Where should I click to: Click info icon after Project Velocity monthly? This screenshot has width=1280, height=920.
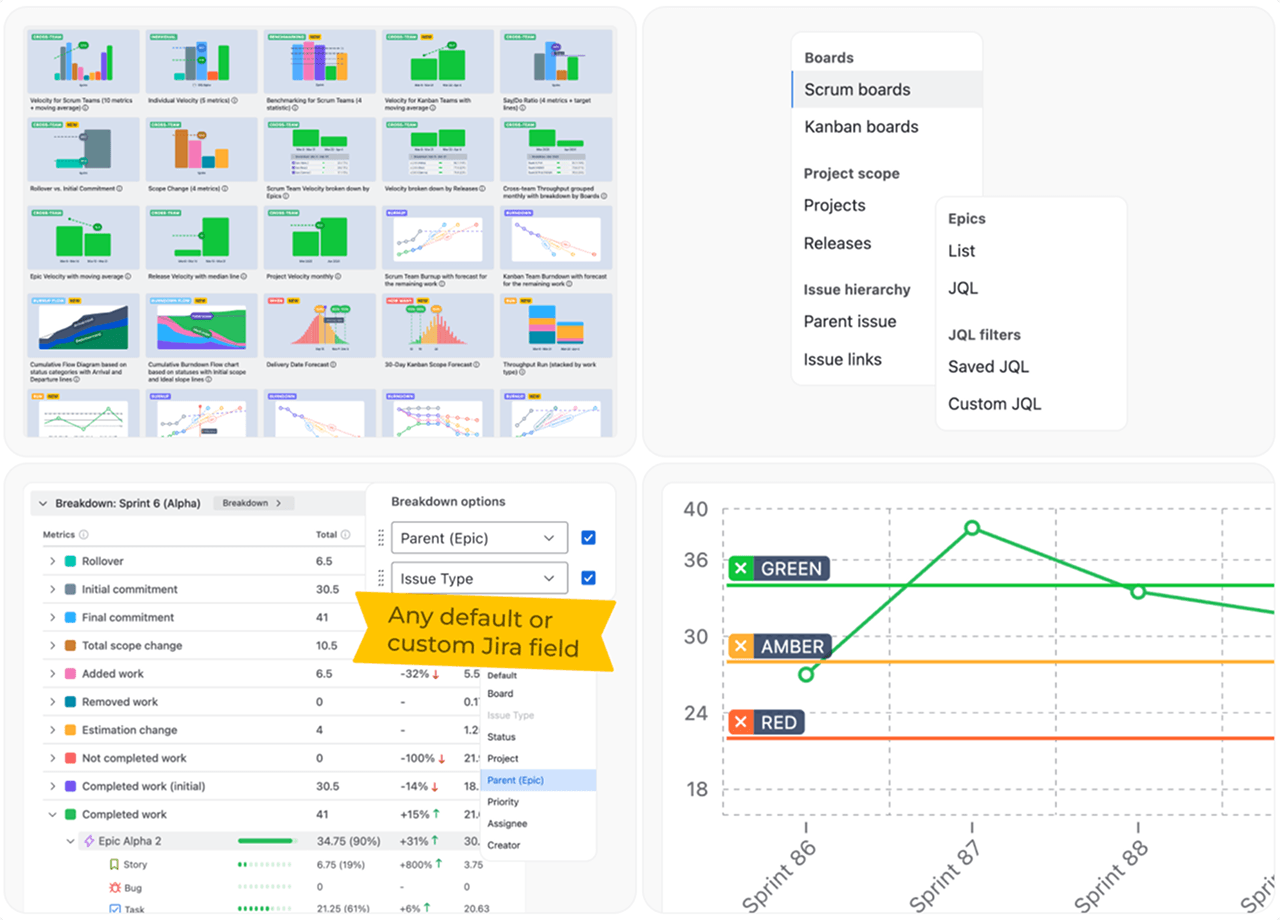(x=337, y=277)
